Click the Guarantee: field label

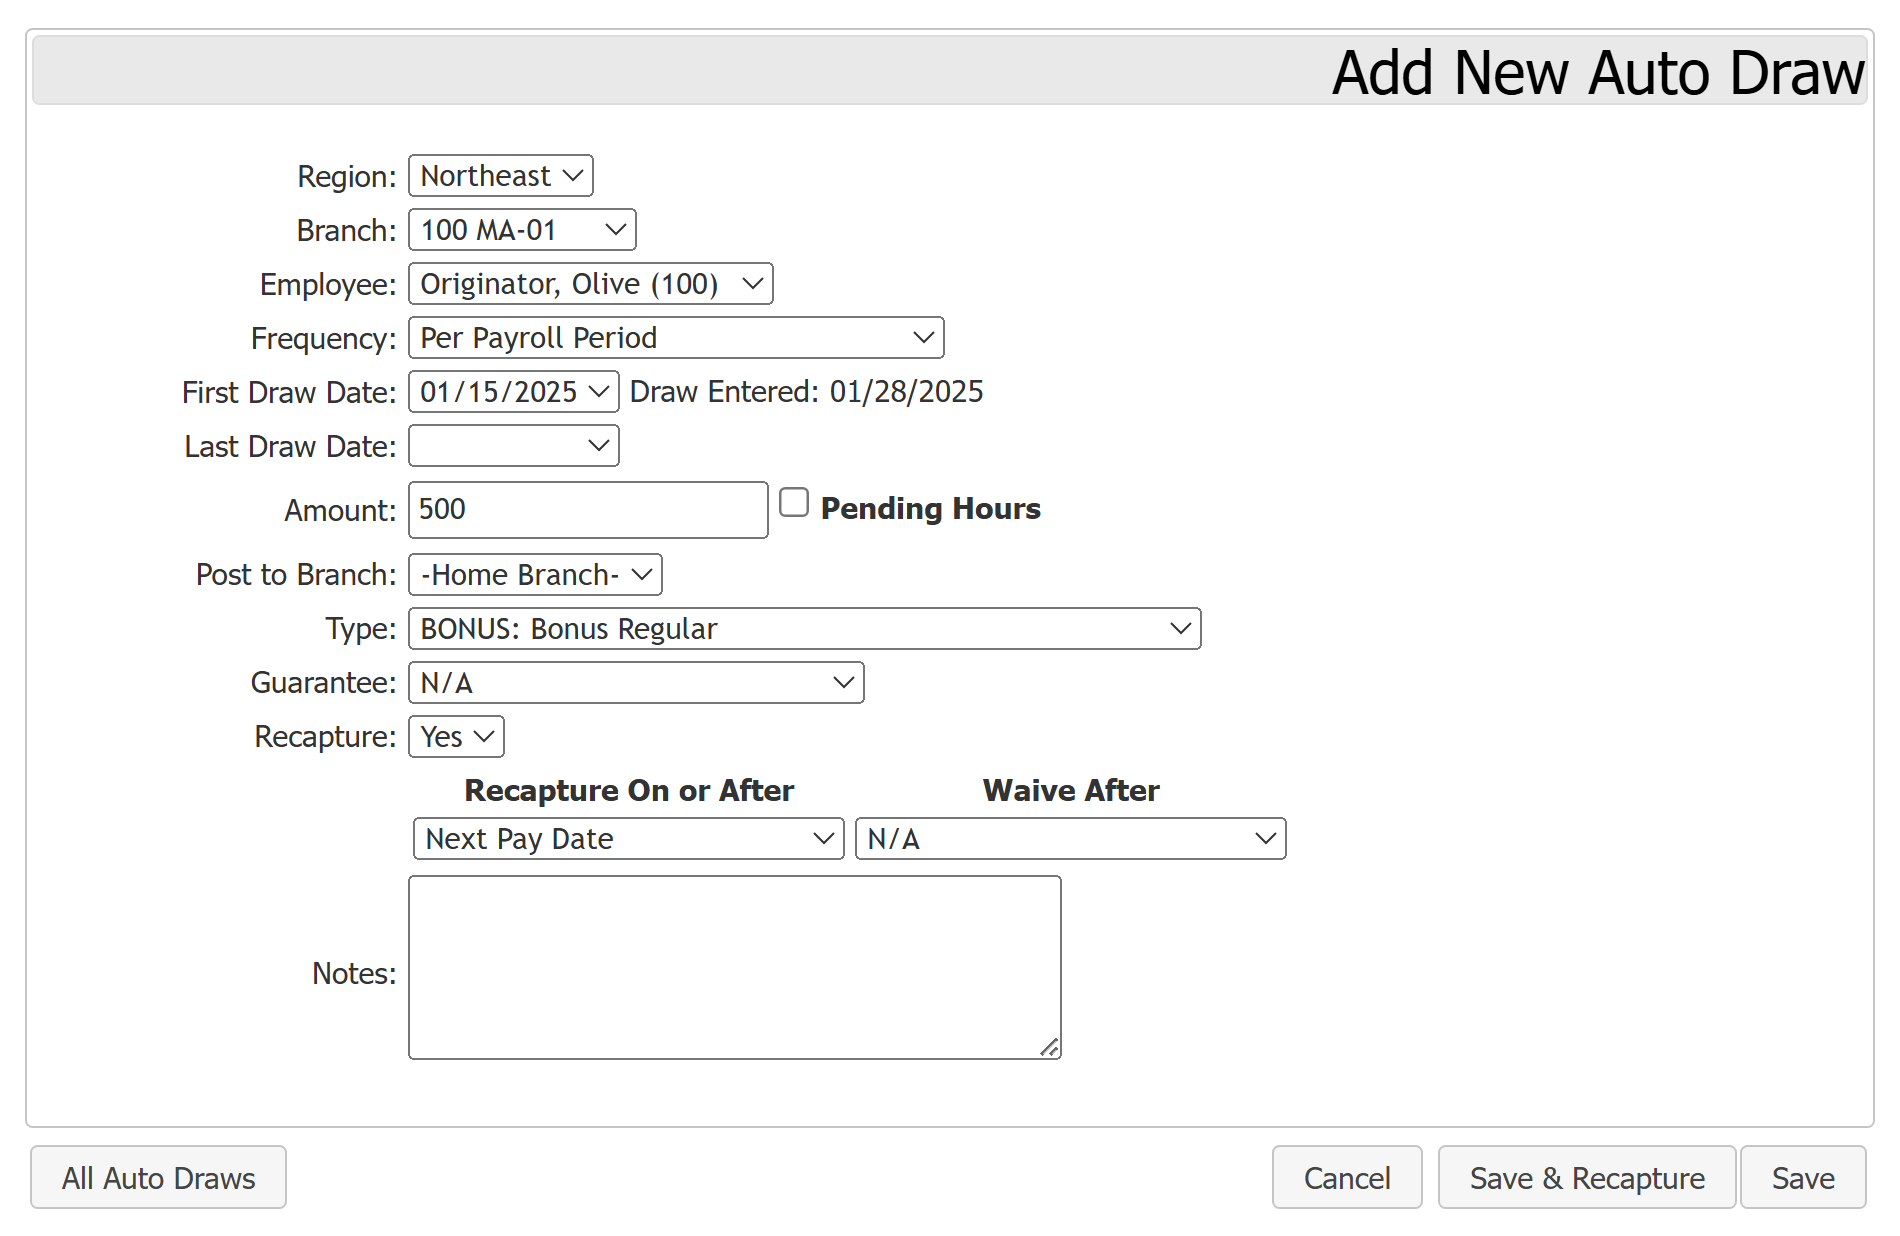click(x=323, y=683)
